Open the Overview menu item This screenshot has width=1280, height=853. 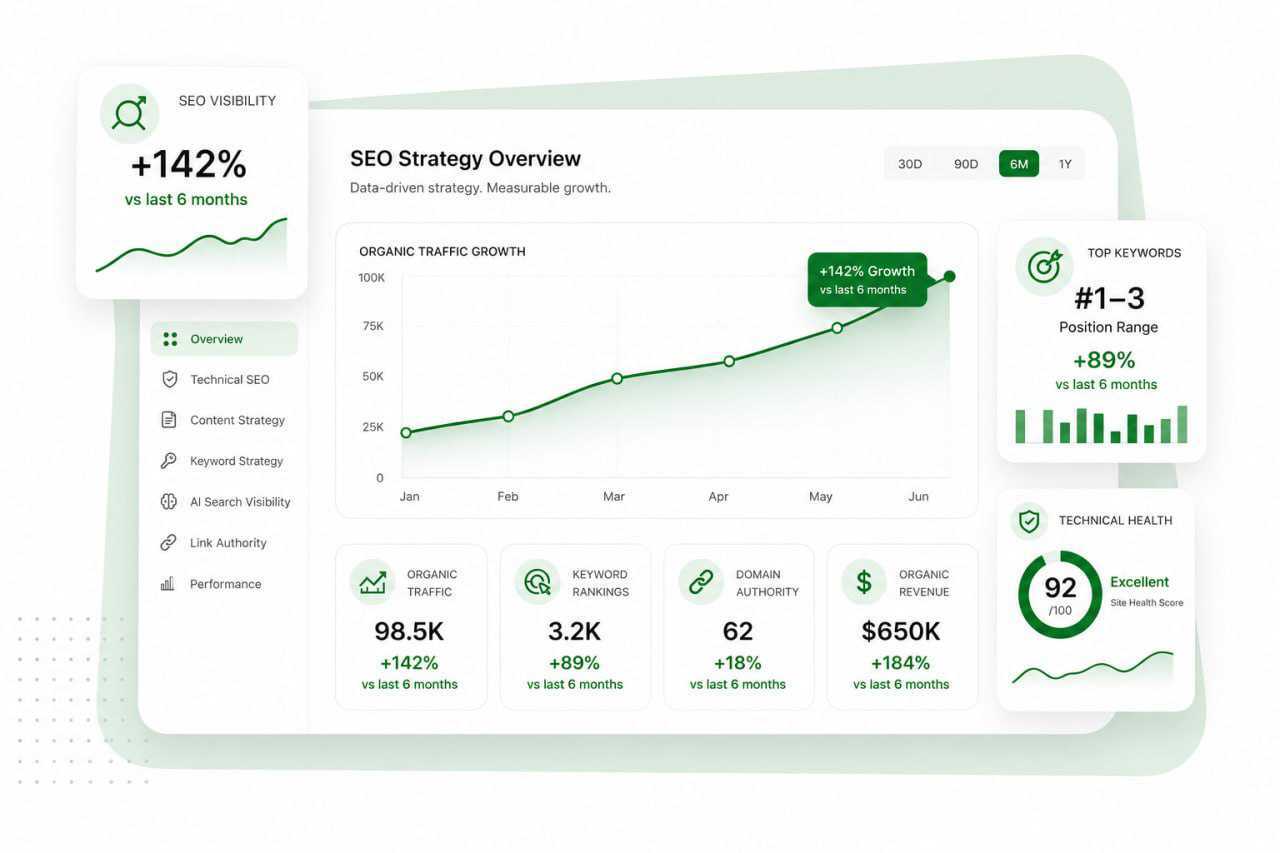coord(224,339)
